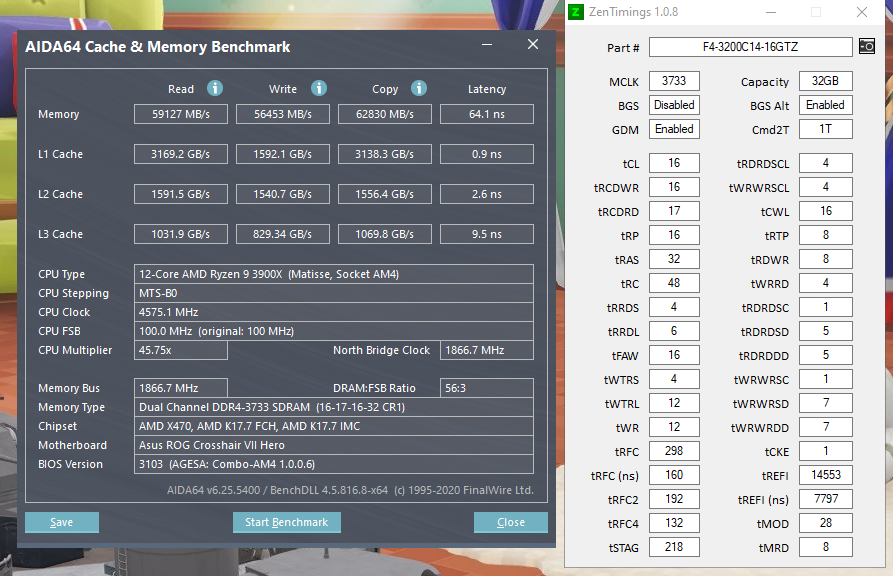Viewport: 893px width, 576px height.
Task: Click the Memory Read value 59127 MB/s
Action: 181,114
